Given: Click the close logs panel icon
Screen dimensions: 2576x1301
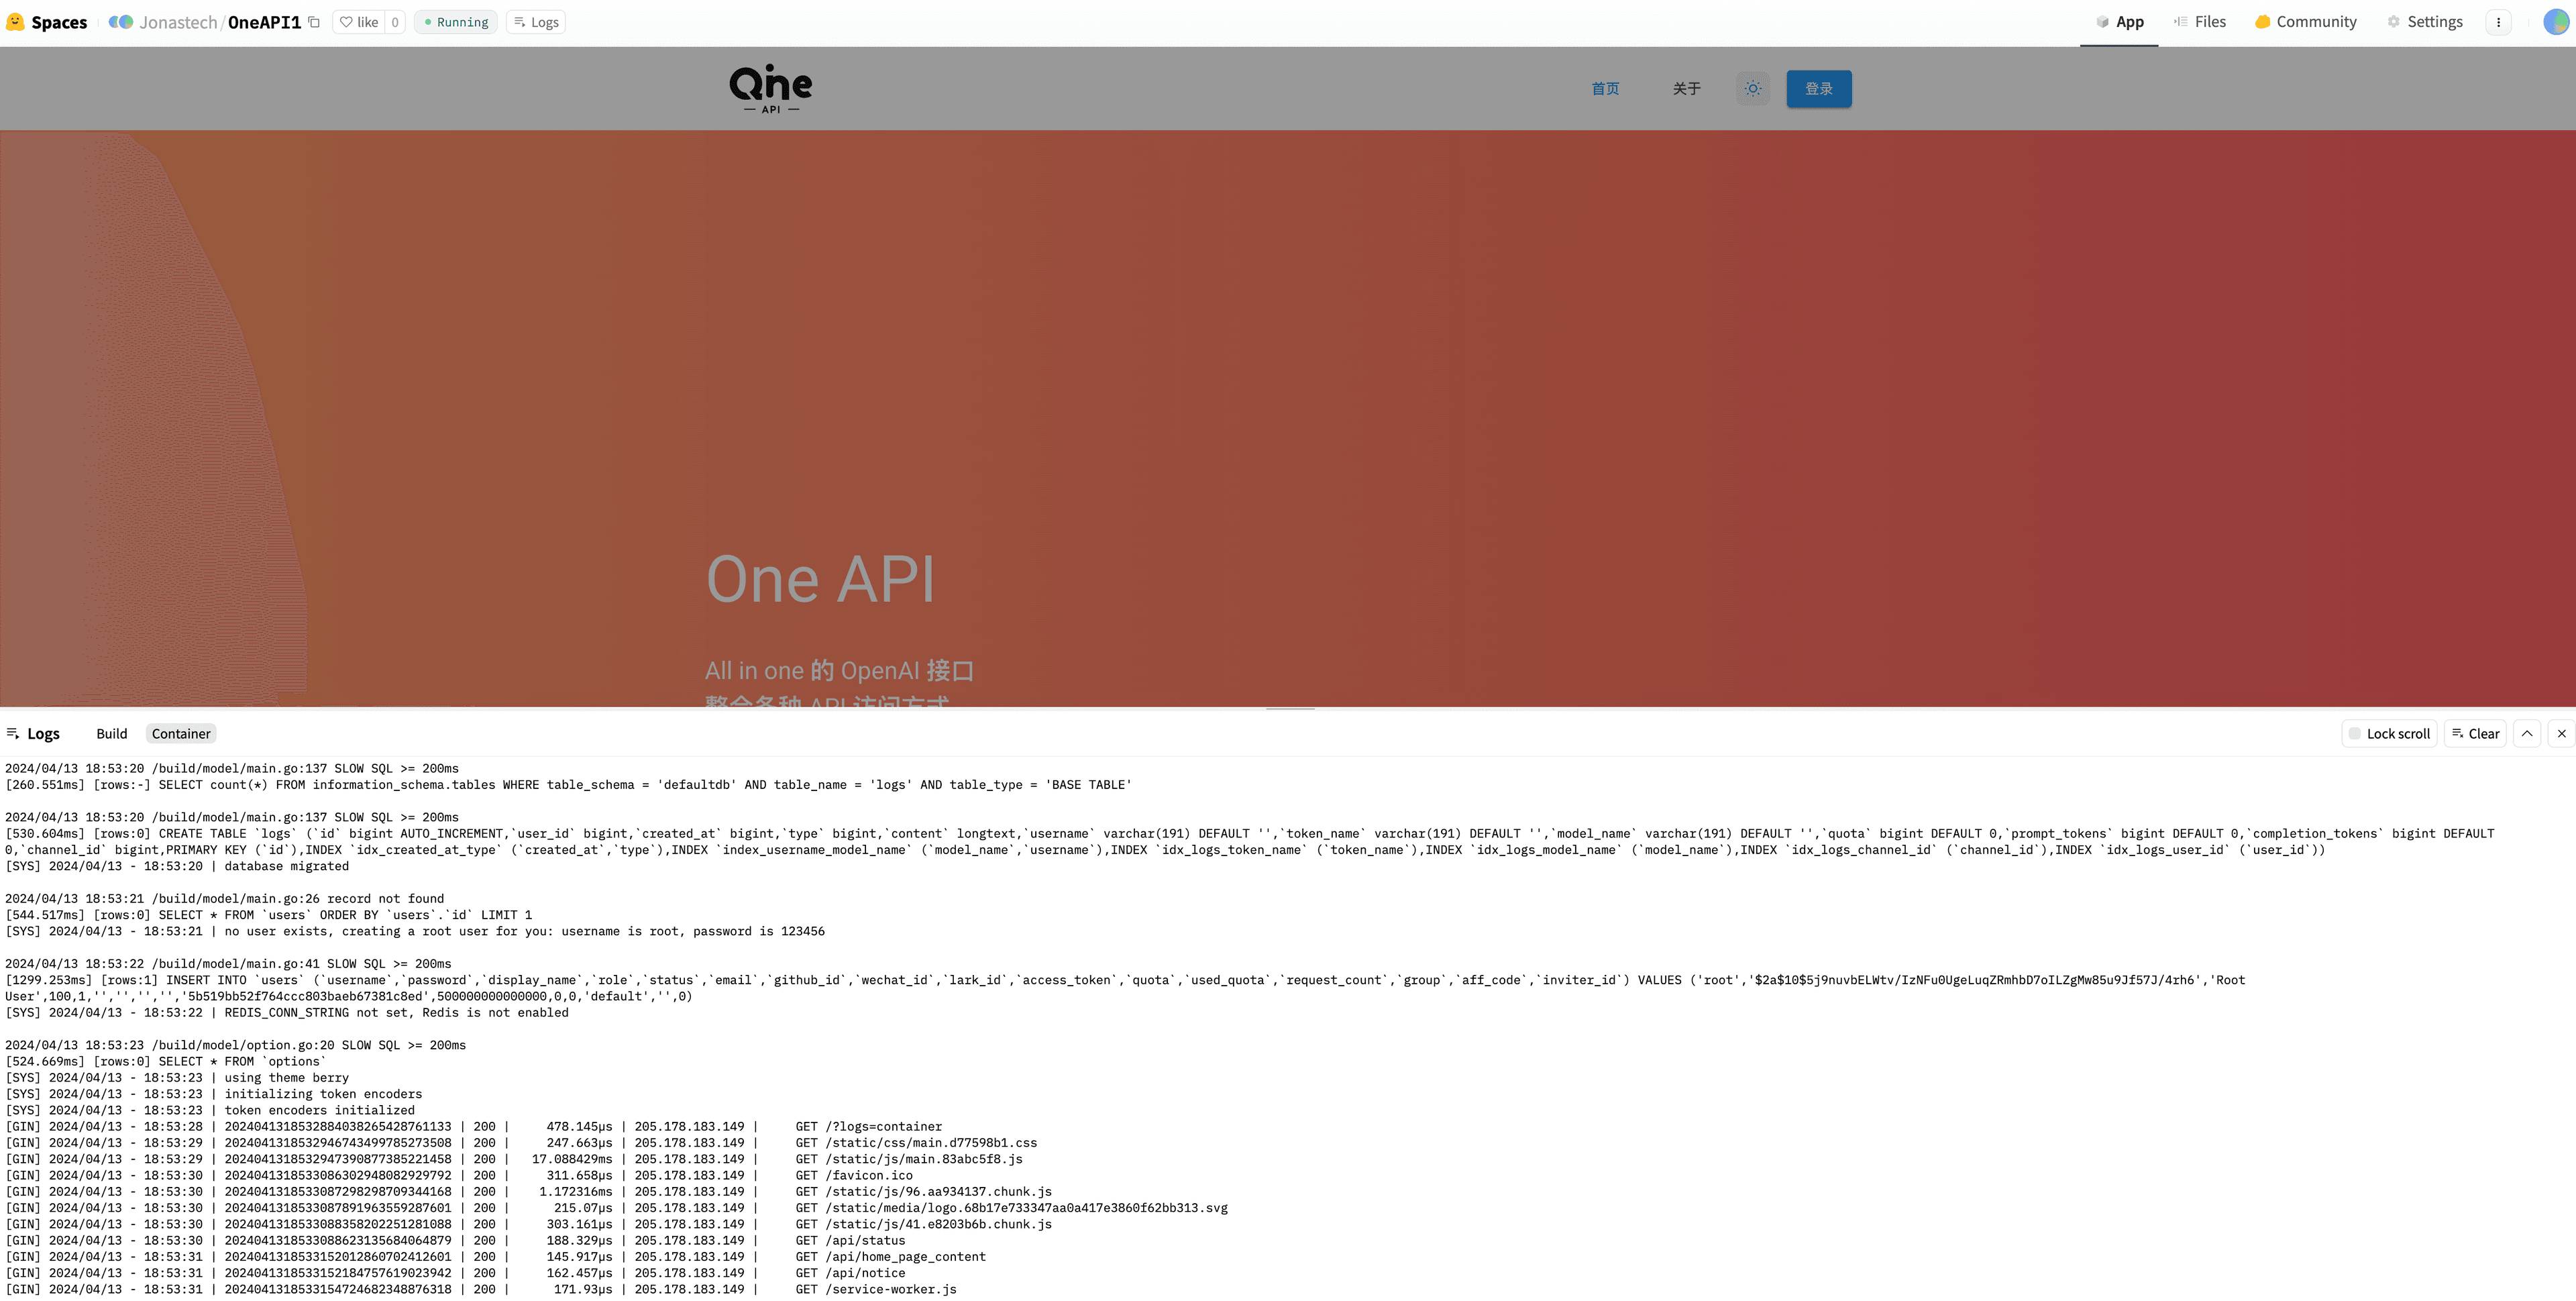Looking at the screenshot, I should click(2559, 733).
